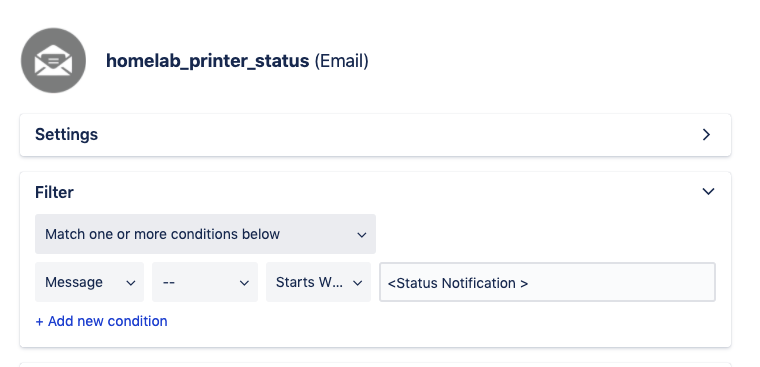The height and width of the screenshot is (367, 760).
Task: Click the down caret beside Message
Action: (x=131, y=283)
